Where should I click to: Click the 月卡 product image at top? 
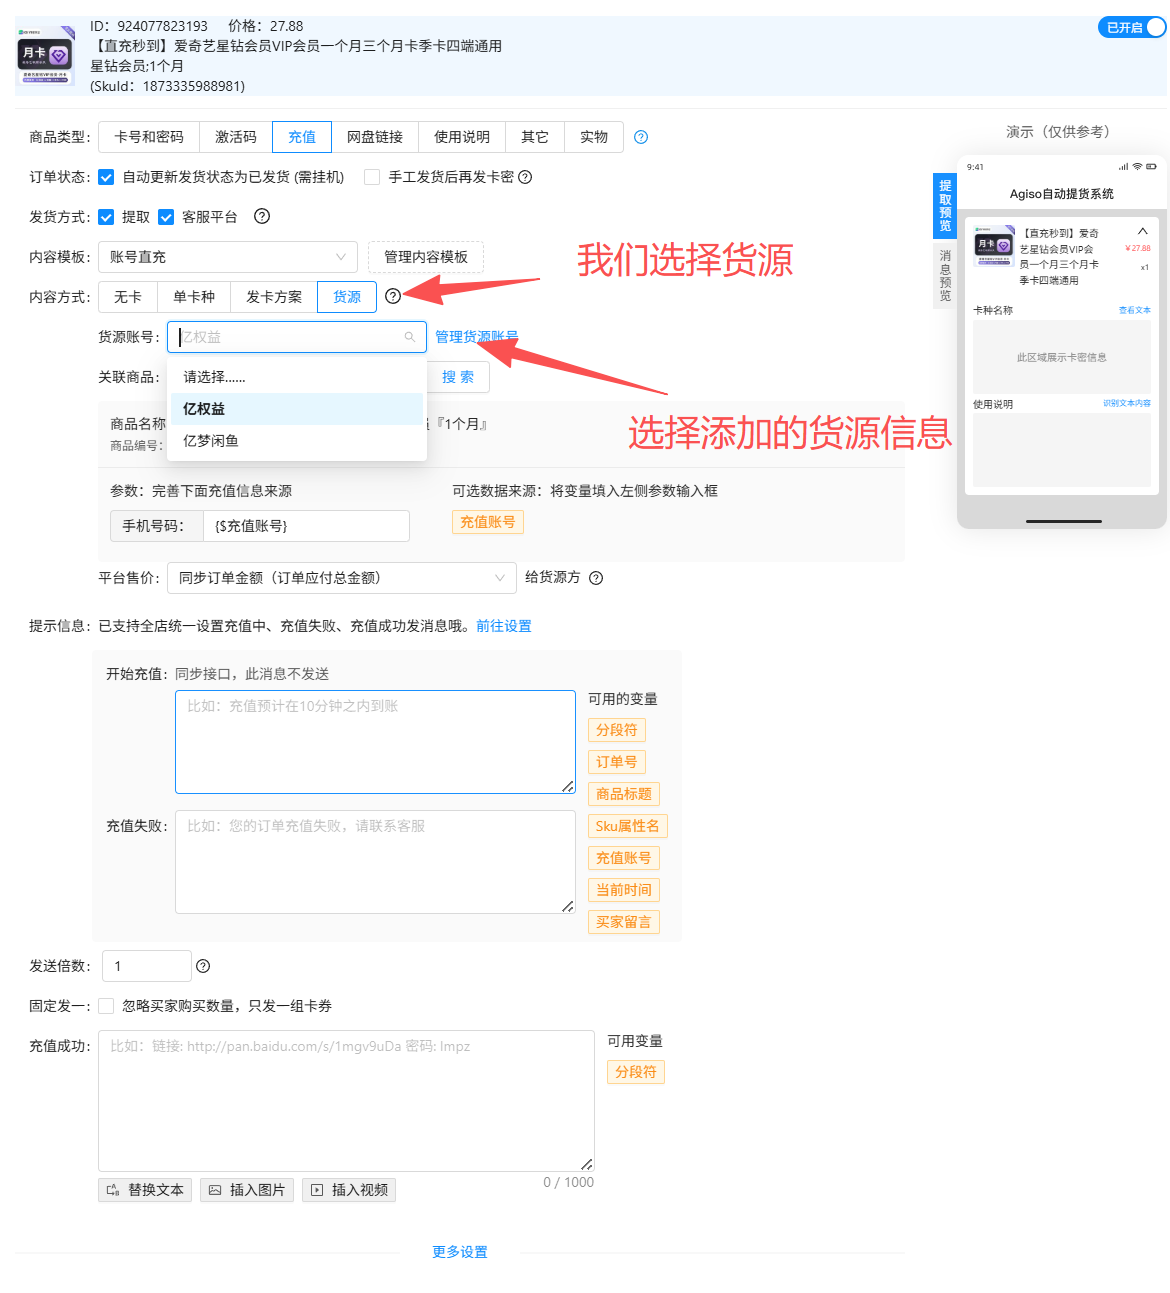coord(46,56)
